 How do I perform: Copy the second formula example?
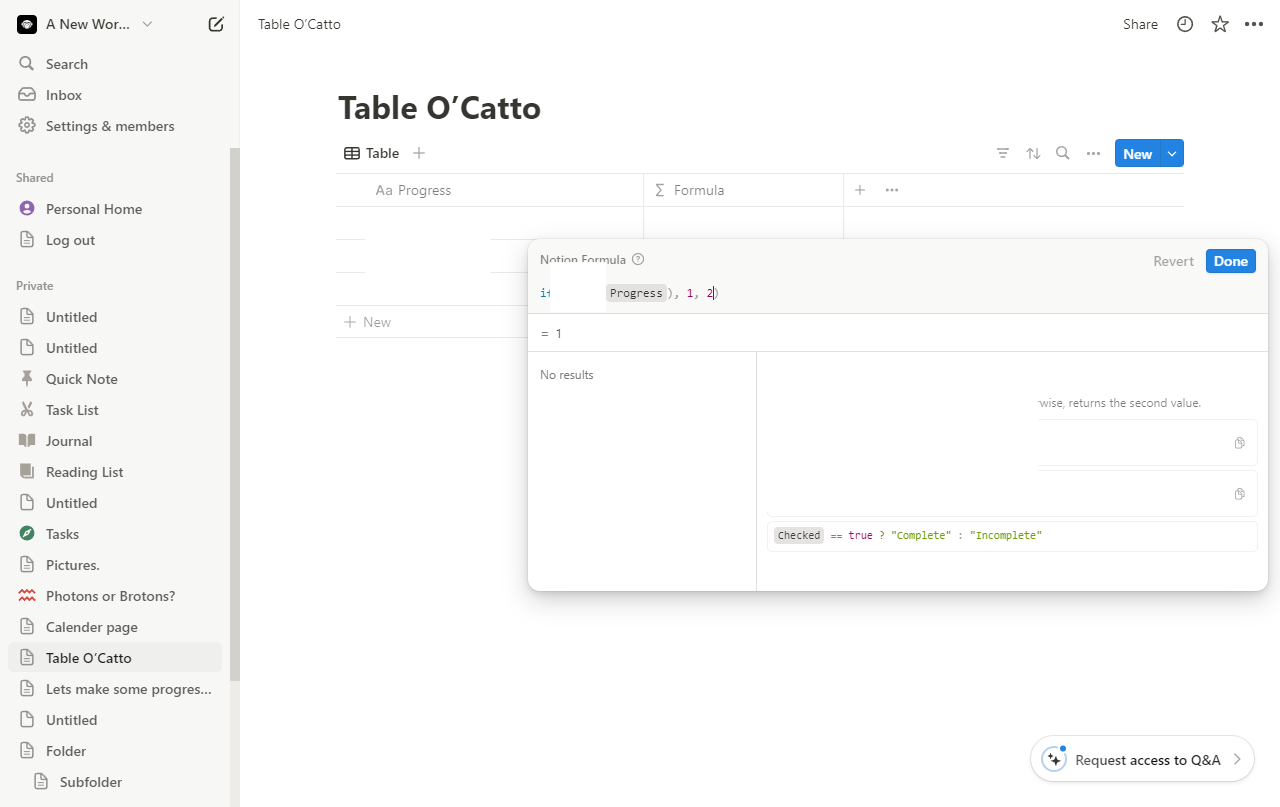[x=1239, y=494]
